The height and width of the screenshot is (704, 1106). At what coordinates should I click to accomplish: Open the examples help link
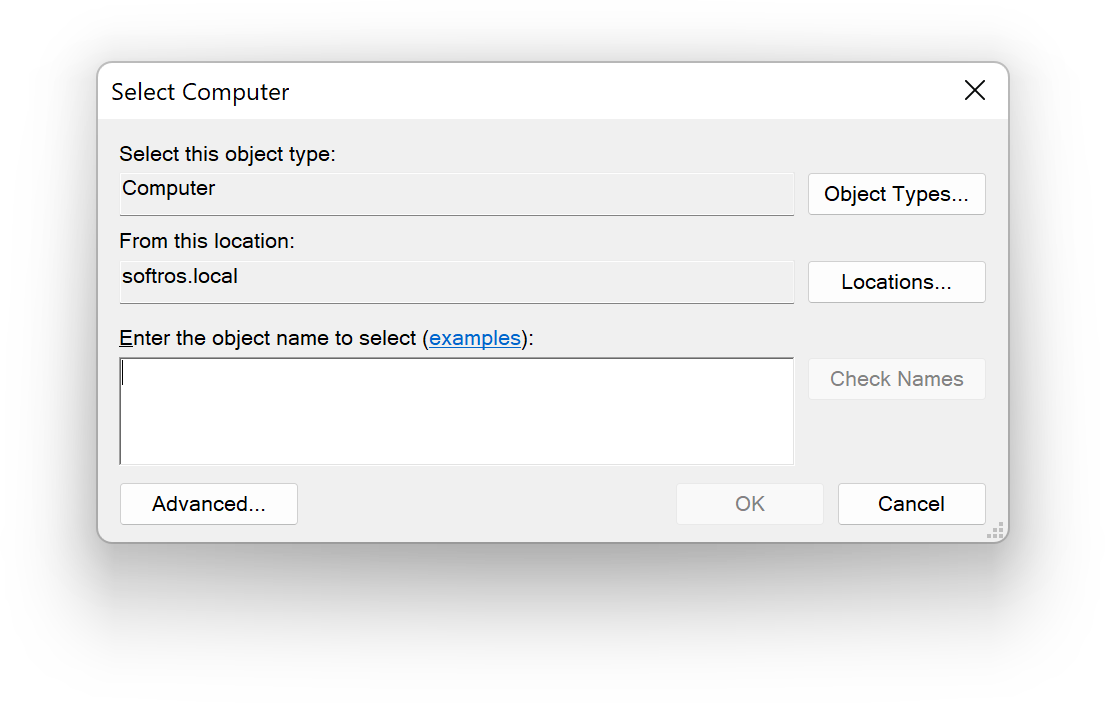pyautogui.click(x=475, y=338)
